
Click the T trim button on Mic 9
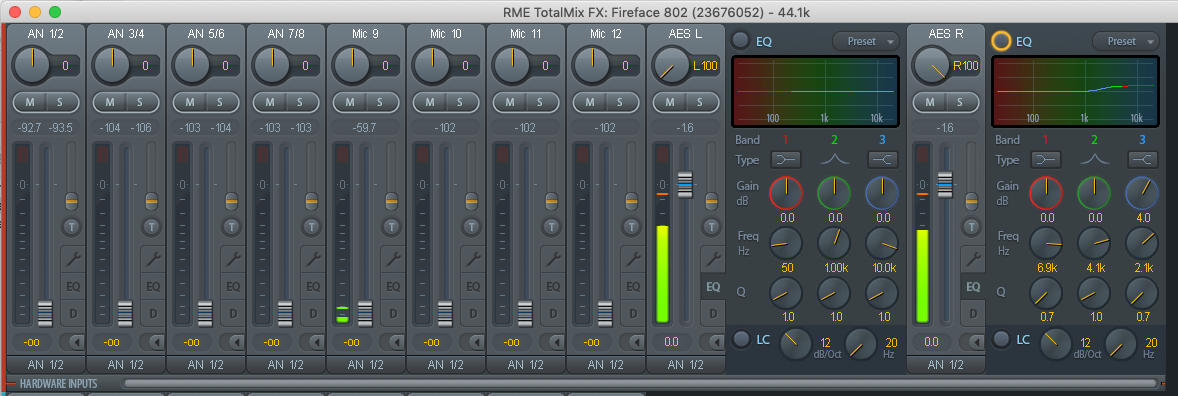391,226
